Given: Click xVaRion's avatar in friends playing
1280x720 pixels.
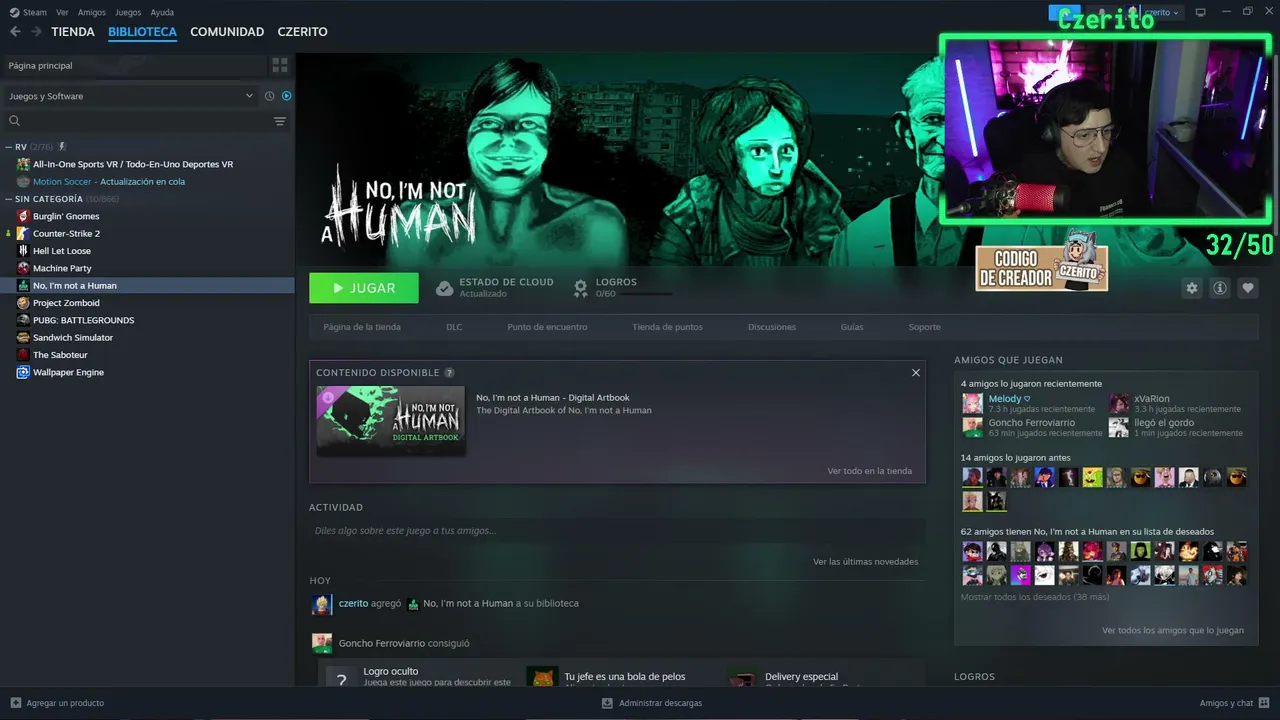Looking at the screenshot, I should click(x=1118, y=403).
